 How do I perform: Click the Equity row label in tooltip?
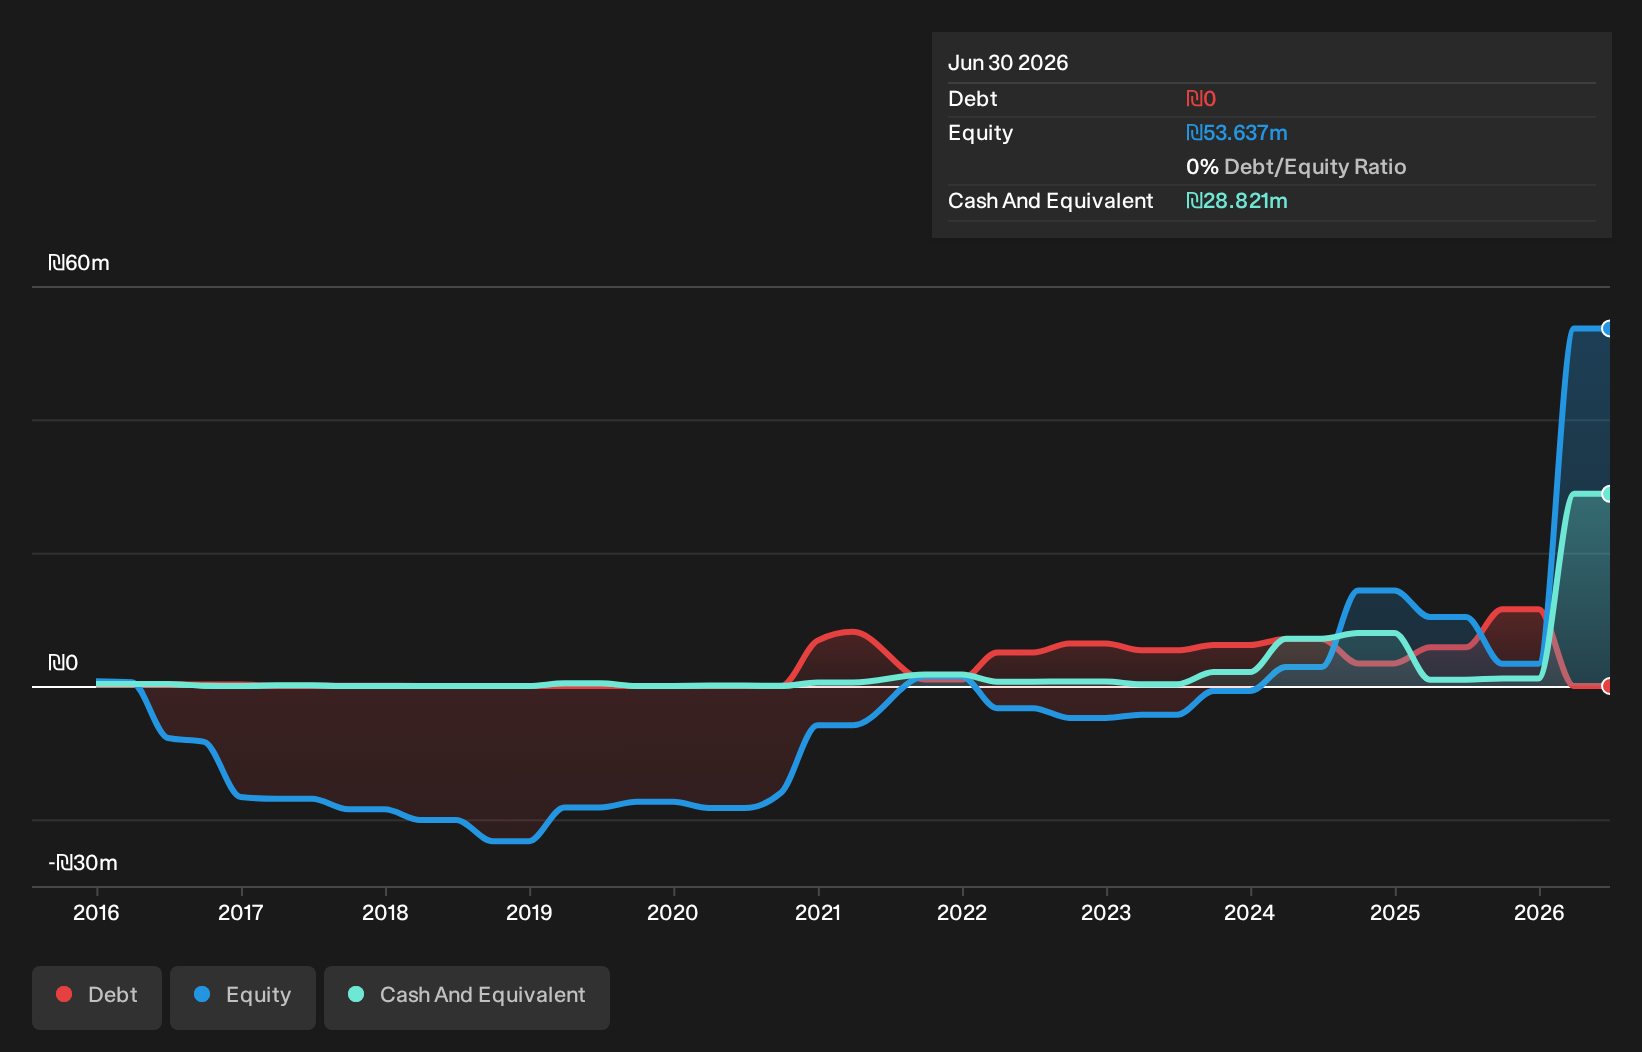pos(981,133)
